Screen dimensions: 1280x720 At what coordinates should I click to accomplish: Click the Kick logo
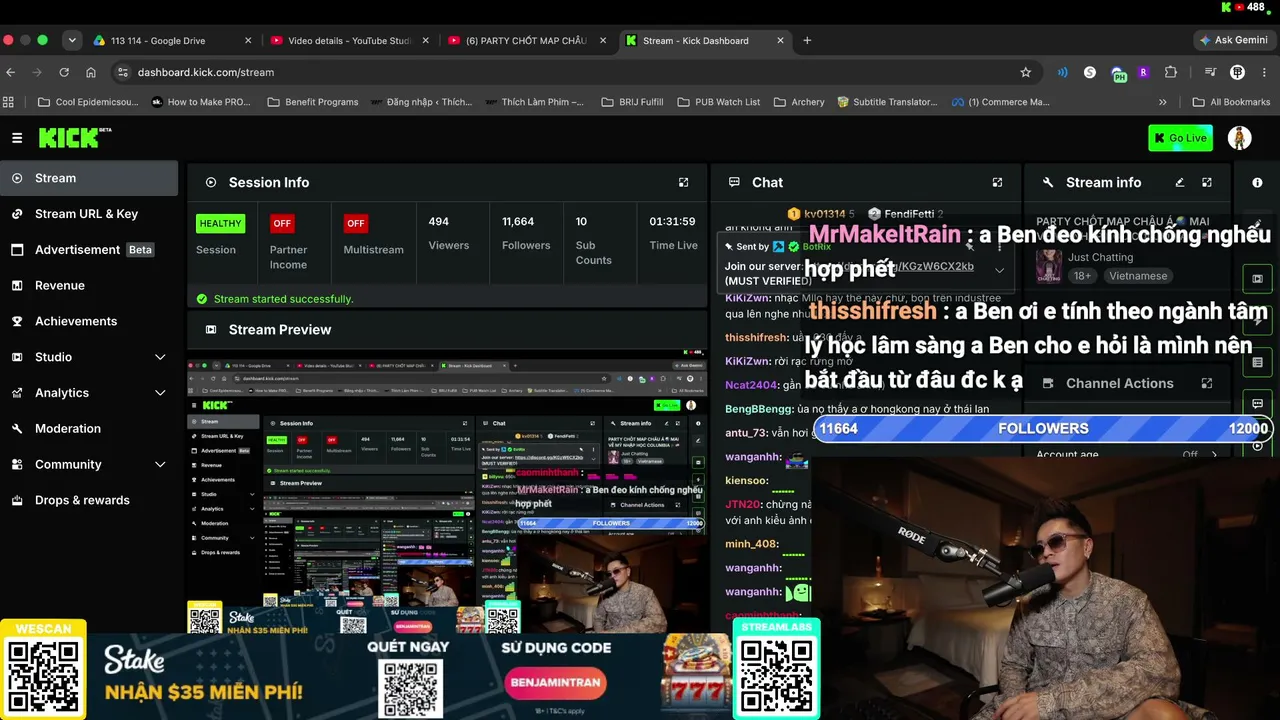[75, 138]
